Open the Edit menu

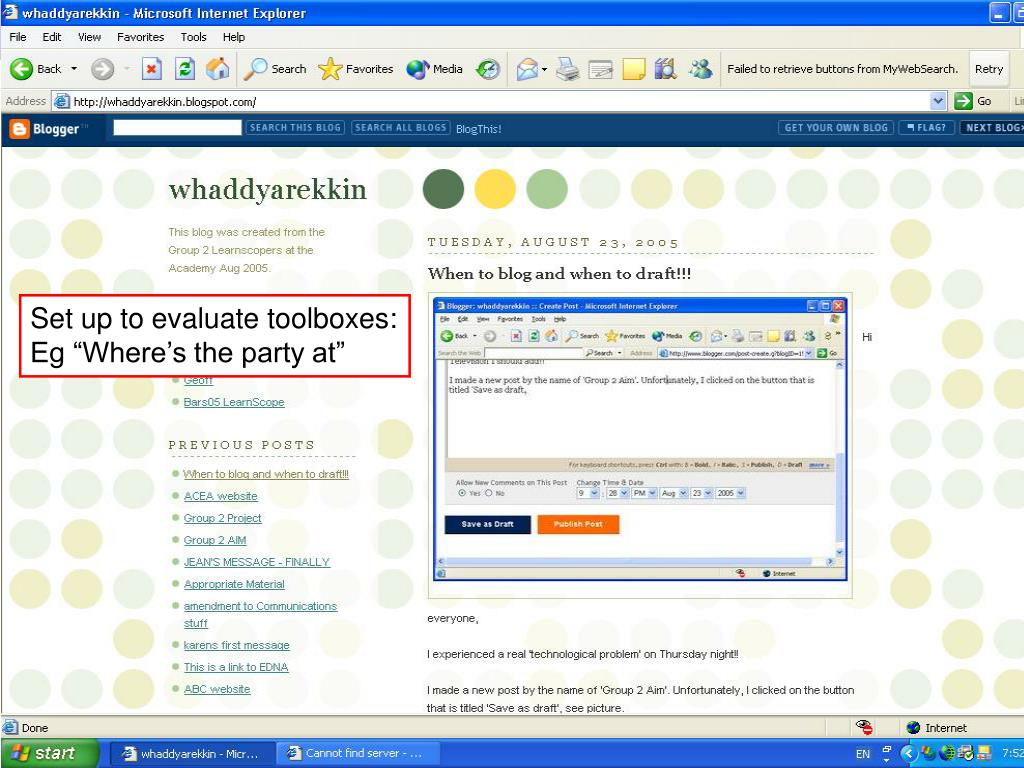[x=52, y=37]
